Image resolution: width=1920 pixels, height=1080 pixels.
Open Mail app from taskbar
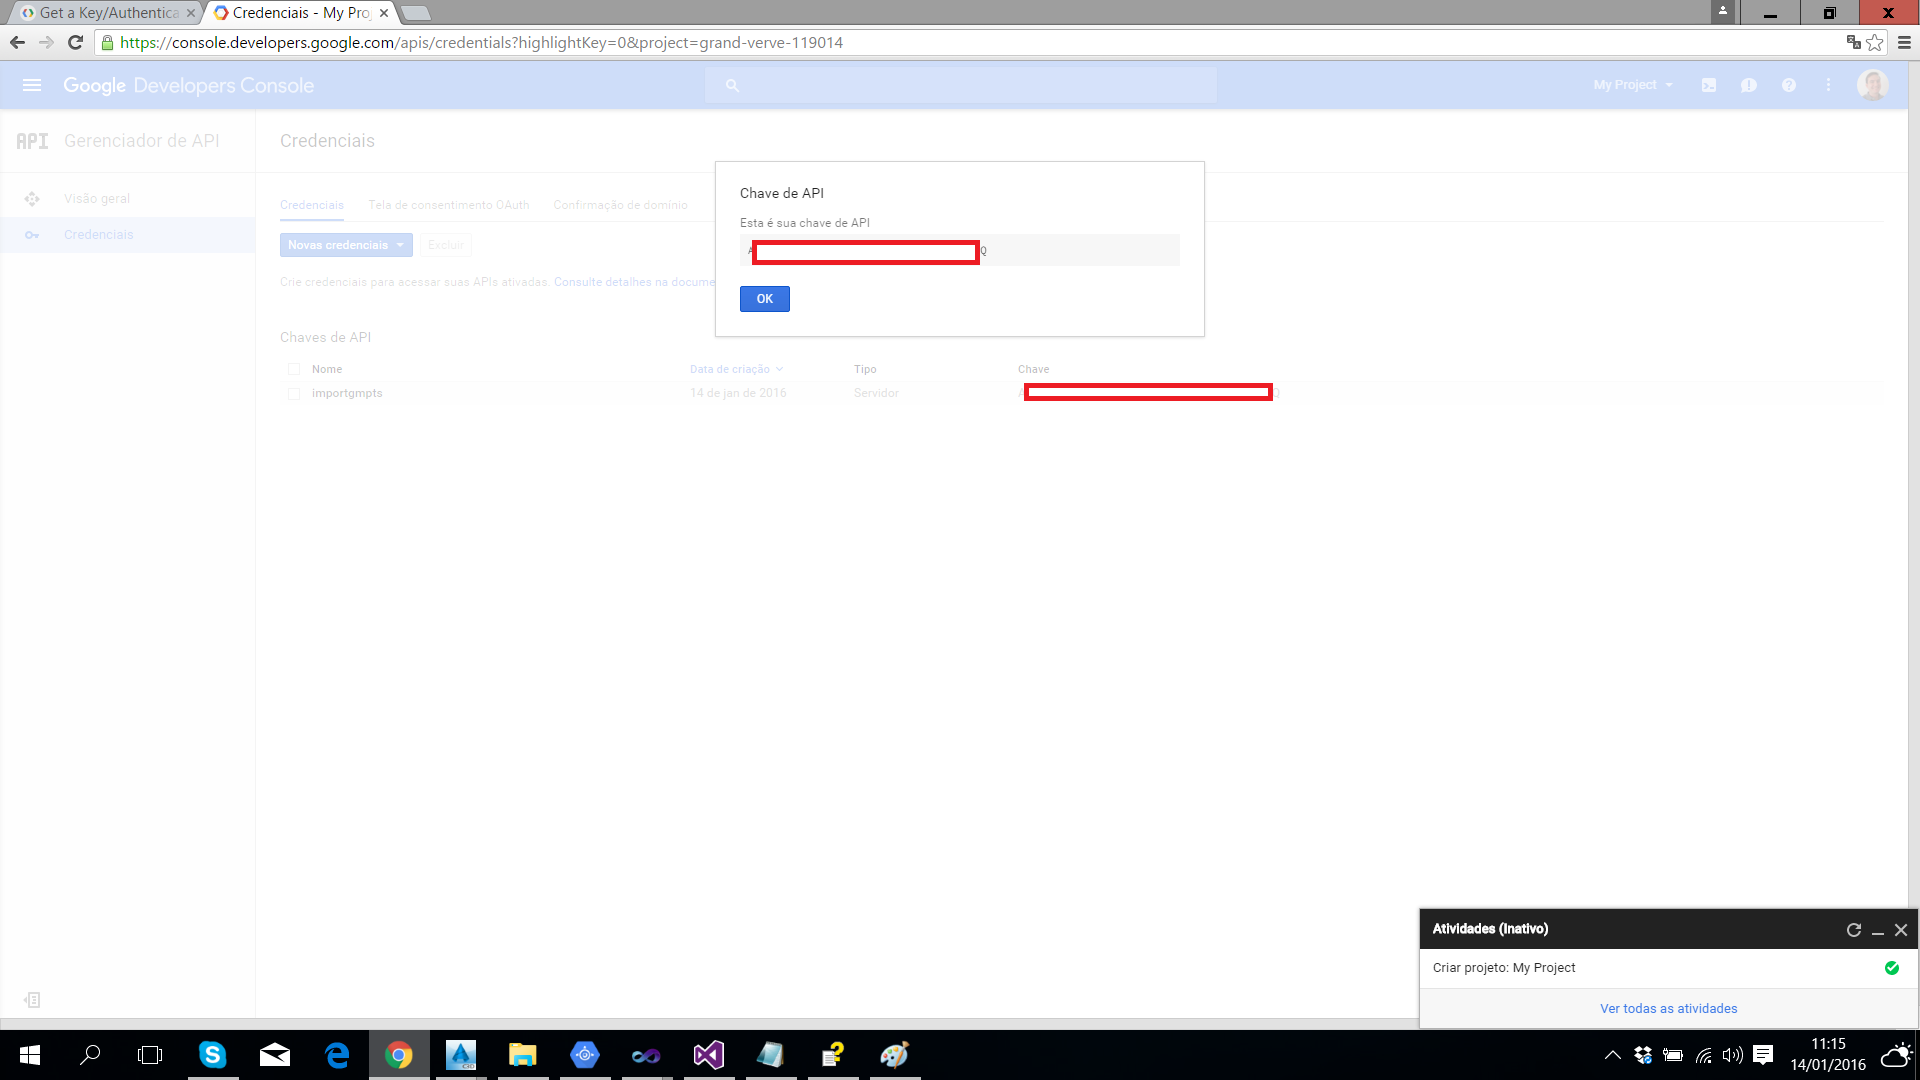[274, 1055]
